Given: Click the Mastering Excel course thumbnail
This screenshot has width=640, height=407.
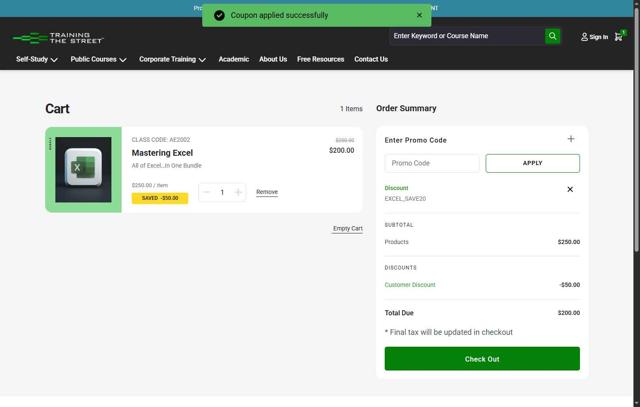Looking at the screenshot, I should [83, 169].
